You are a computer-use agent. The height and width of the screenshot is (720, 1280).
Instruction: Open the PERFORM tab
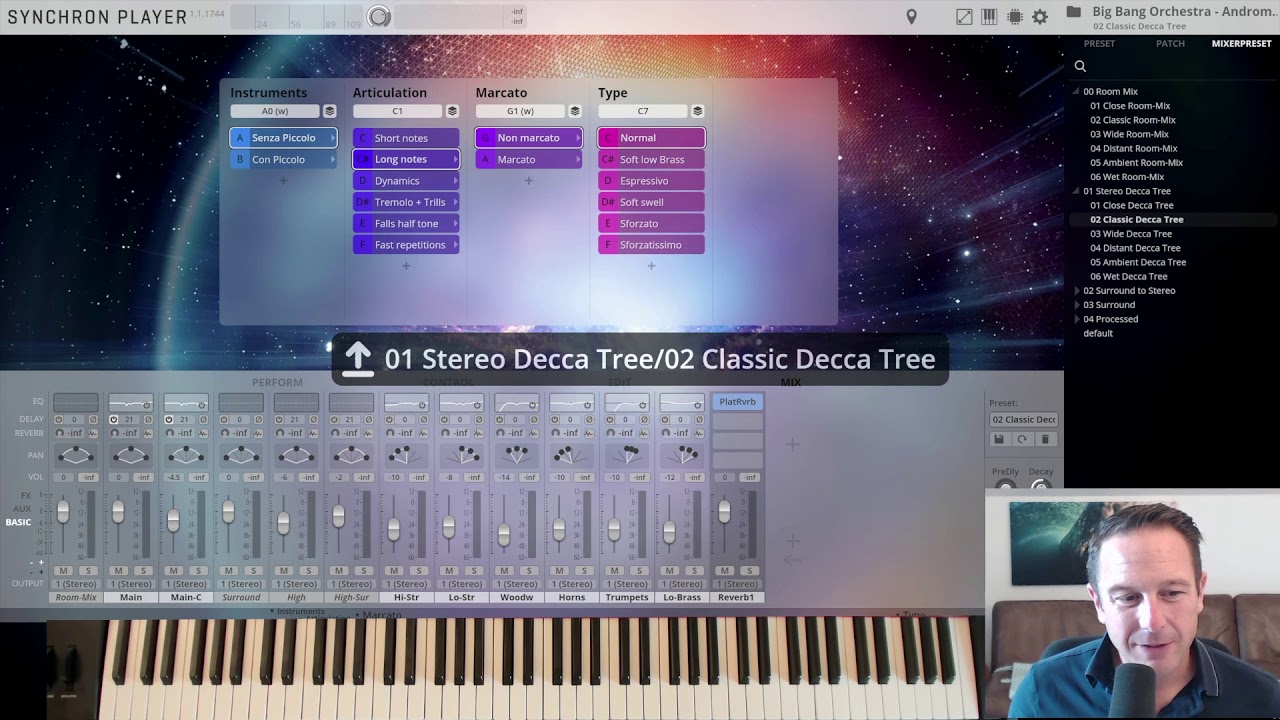[277, 383]
